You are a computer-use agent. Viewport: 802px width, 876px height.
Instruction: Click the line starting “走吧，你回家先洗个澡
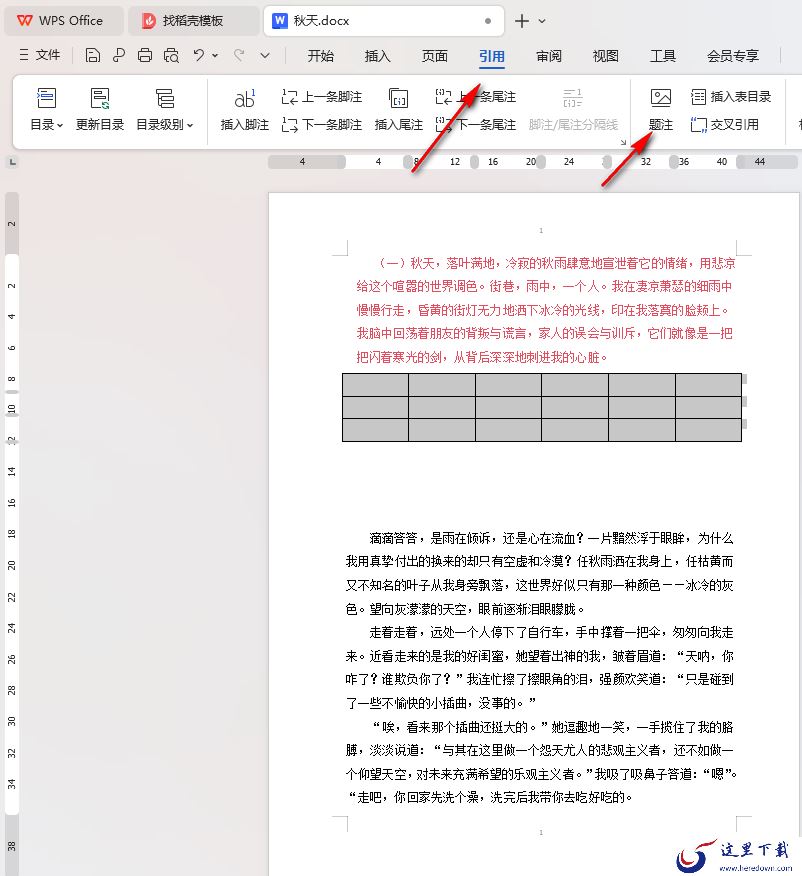click(x=490, y=797)
